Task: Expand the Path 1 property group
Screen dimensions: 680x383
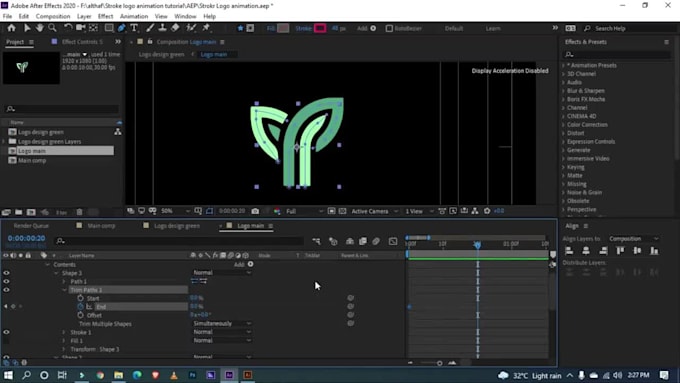Action: point(64,282)
